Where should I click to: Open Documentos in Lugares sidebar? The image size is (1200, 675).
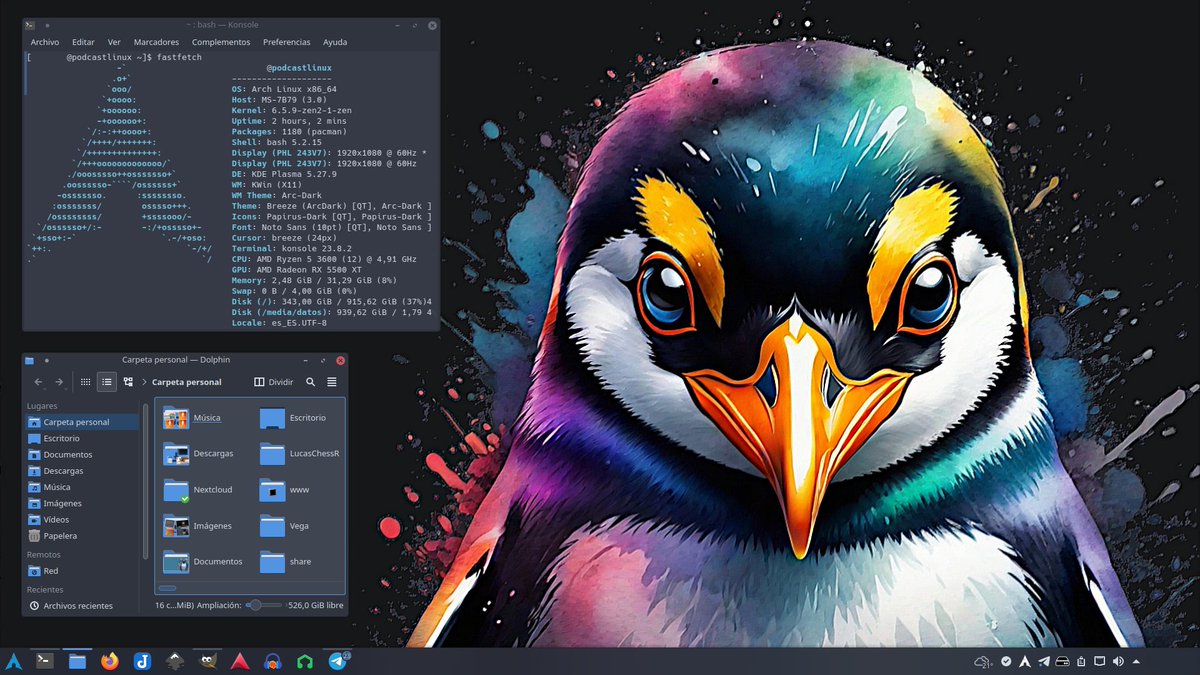tap(83, 455)
